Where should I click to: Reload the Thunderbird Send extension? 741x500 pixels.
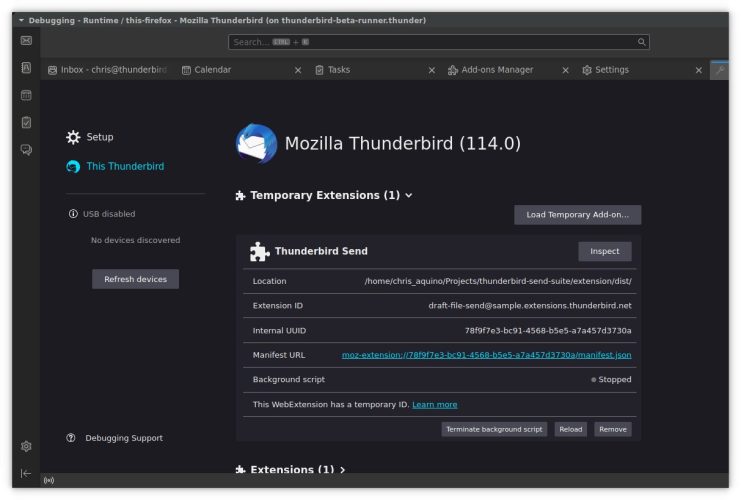[571, 429]
